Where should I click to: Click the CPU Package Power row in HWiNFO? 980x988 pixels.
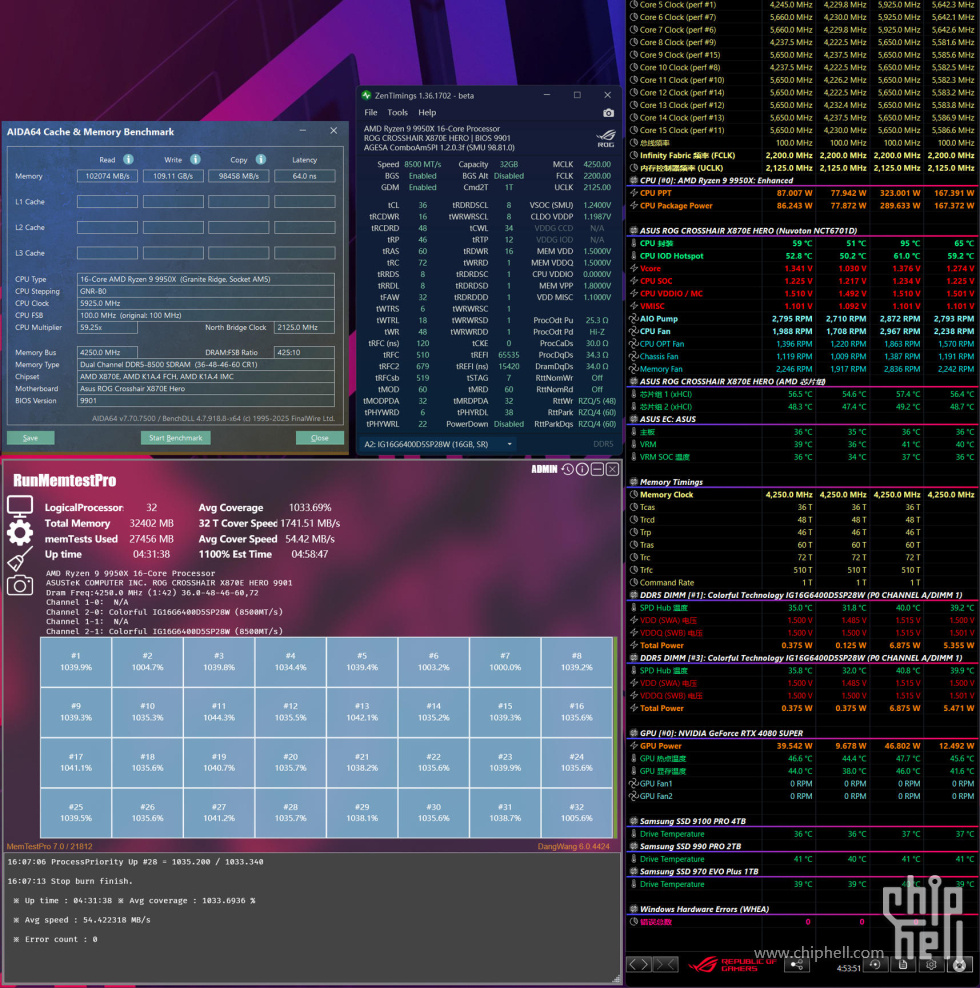click(x=802, y=206)
